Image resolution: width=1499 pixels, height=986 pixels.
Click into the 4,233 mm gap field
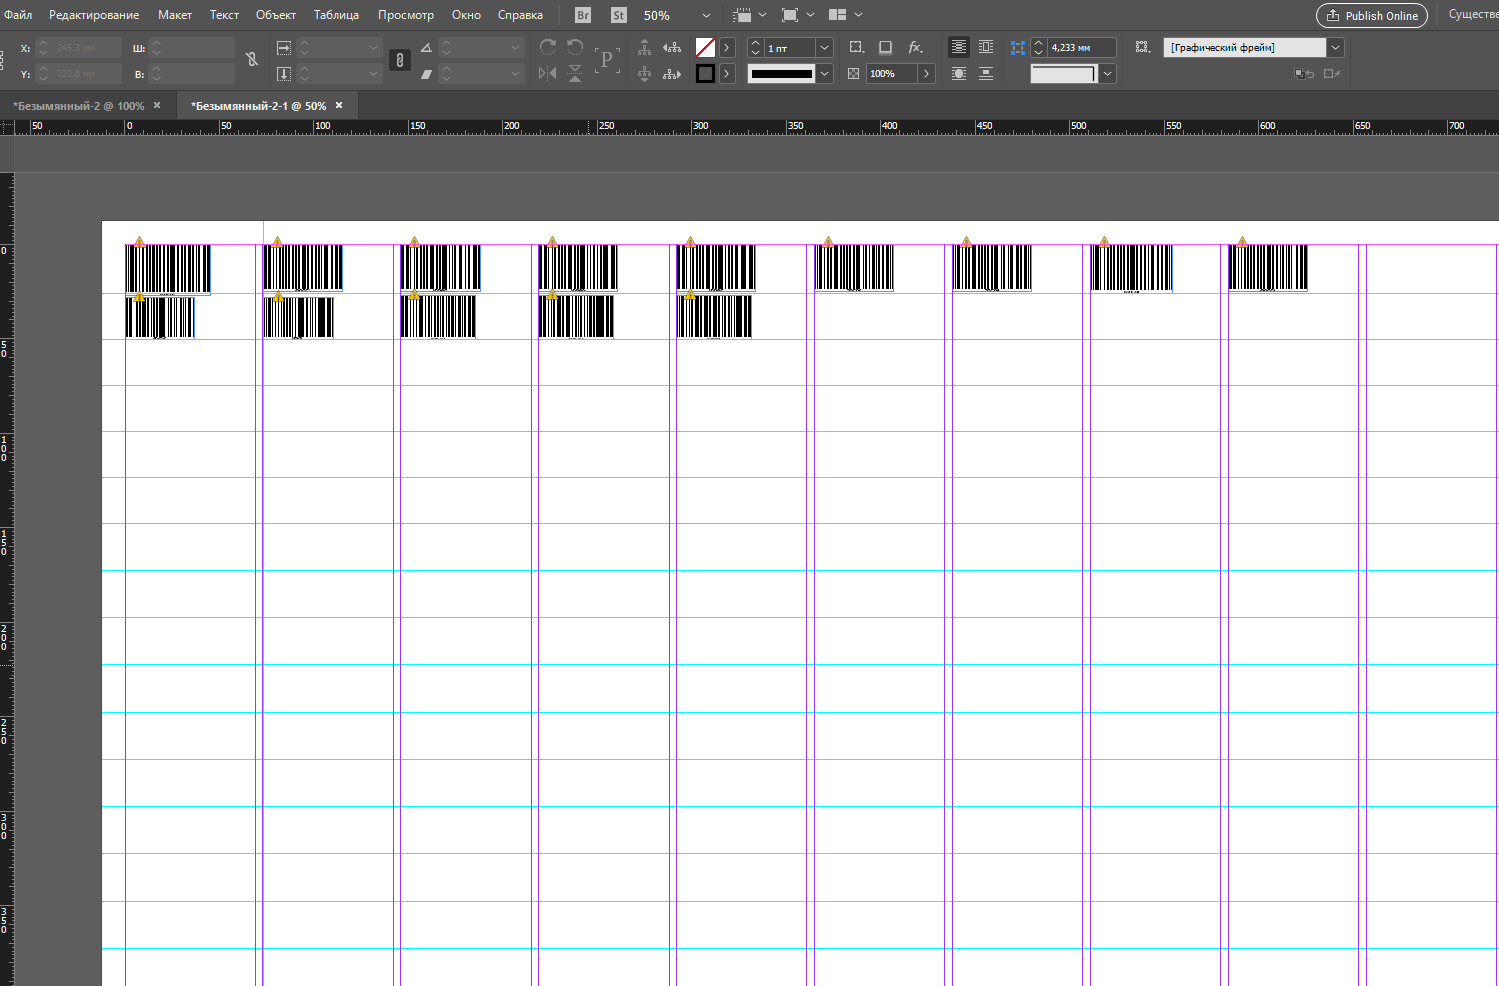1081,47
